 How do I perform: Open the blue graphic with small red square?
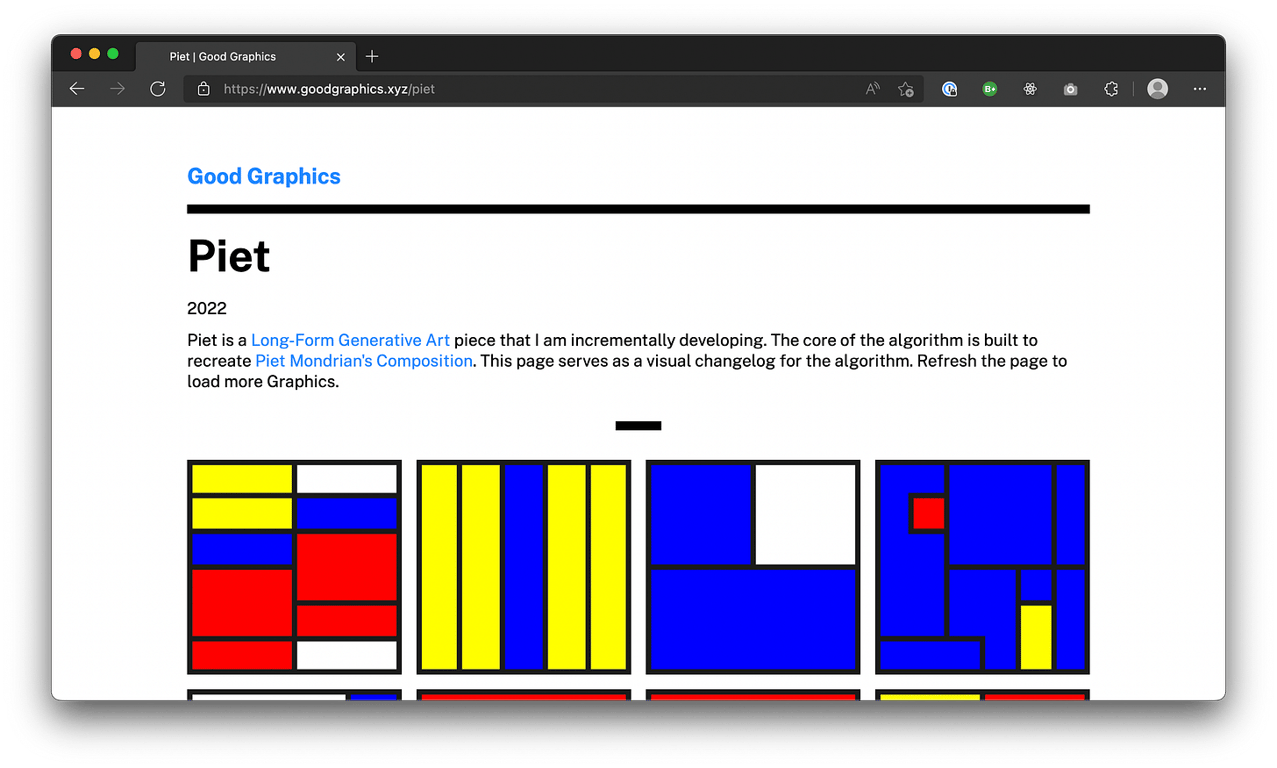982,567
